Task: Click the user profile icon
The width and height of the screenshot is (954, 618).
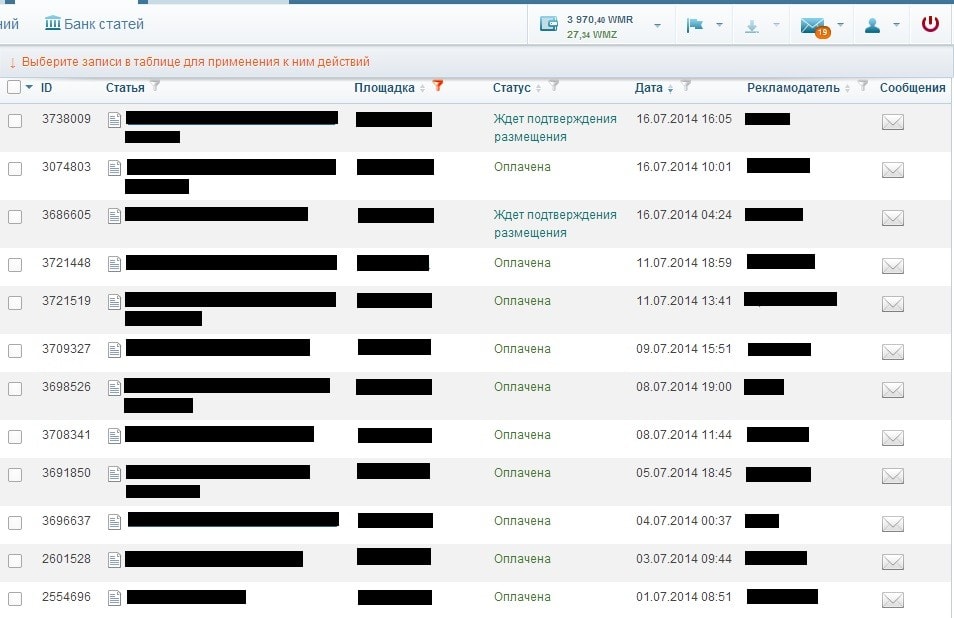Action: [x=872, y=25]
